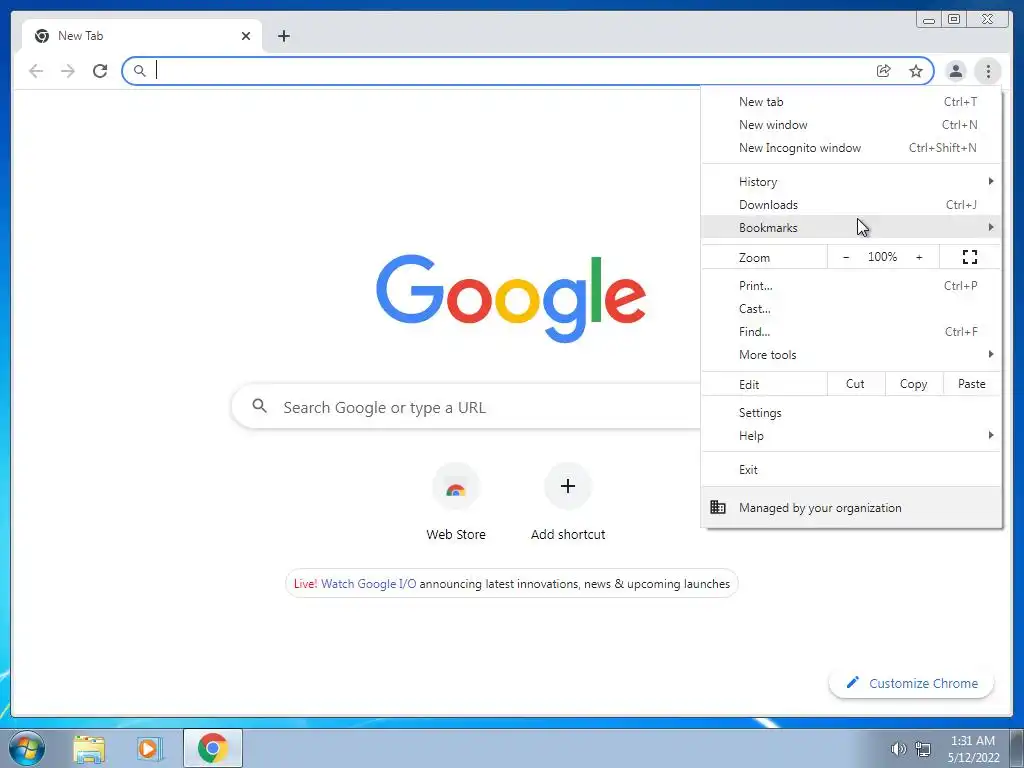Click the back navigation arrow
Screen dimensions: 1024x768
click(36, 71)
